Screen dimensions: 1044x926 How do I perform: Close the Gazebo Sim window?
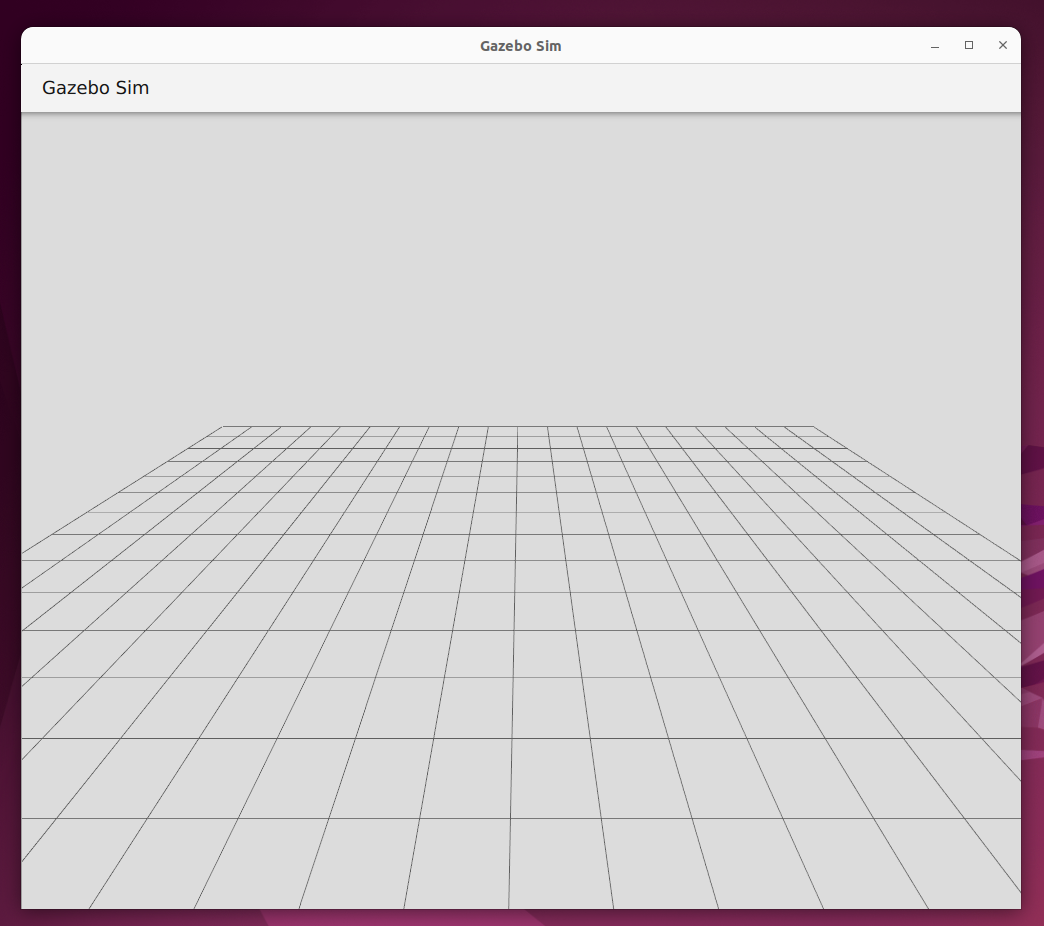(x=1002, y=45)
